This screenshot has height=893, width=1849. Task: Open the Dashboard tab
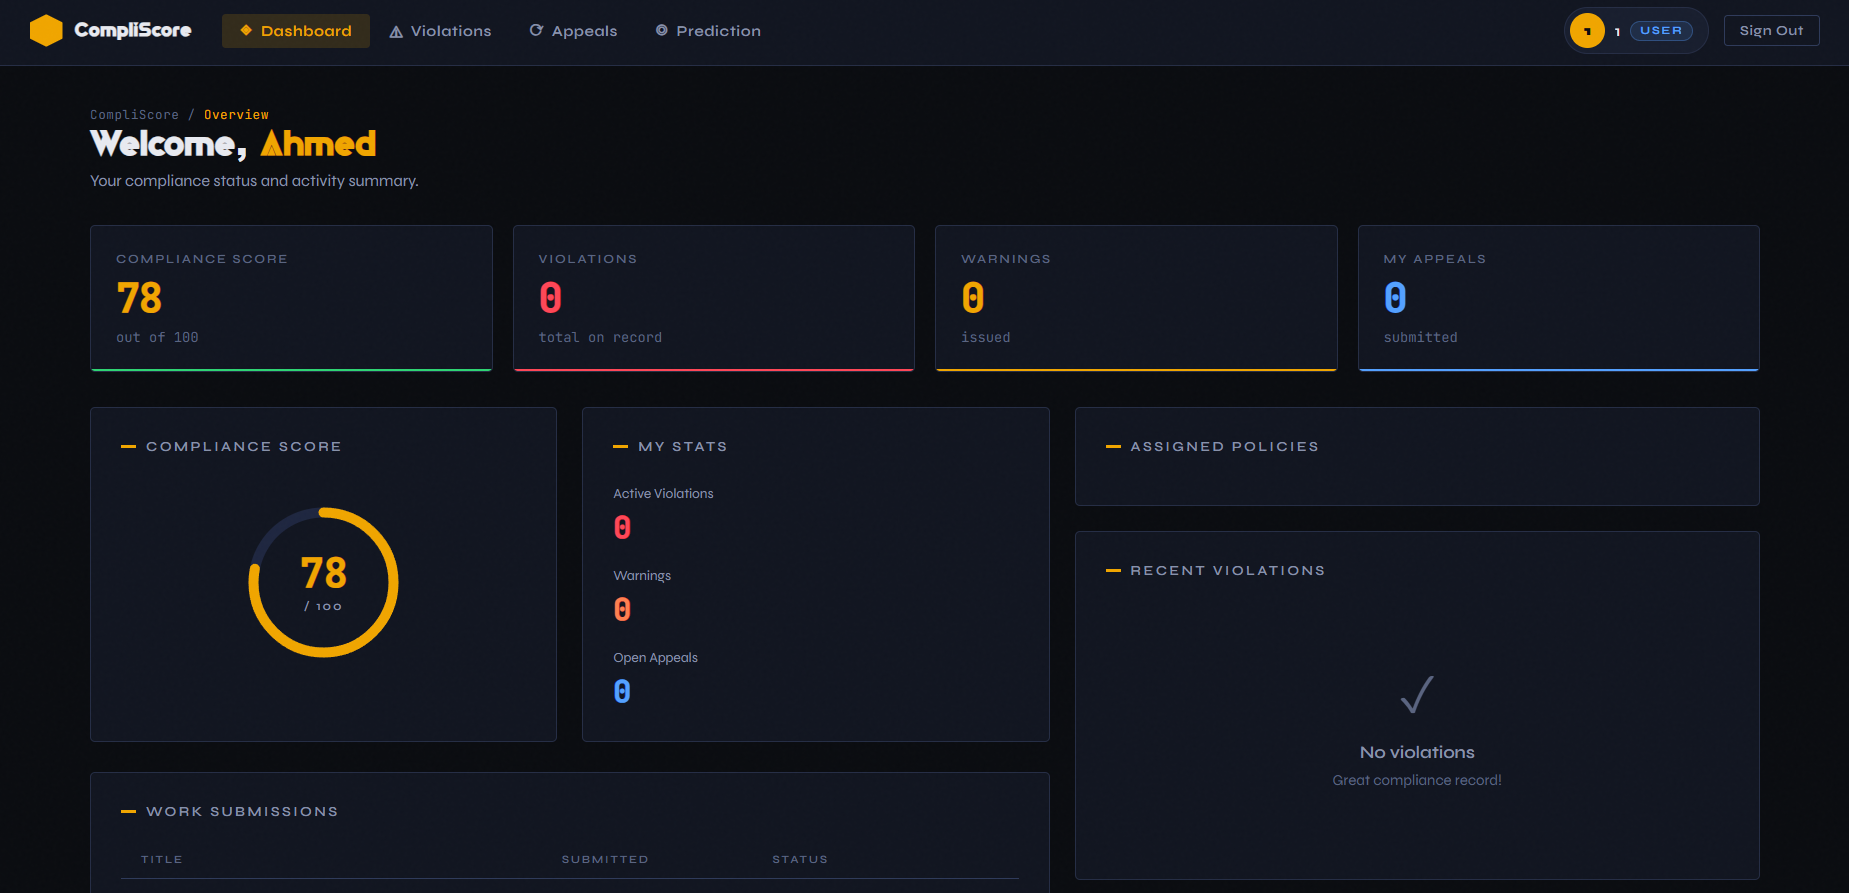point(296,31)
